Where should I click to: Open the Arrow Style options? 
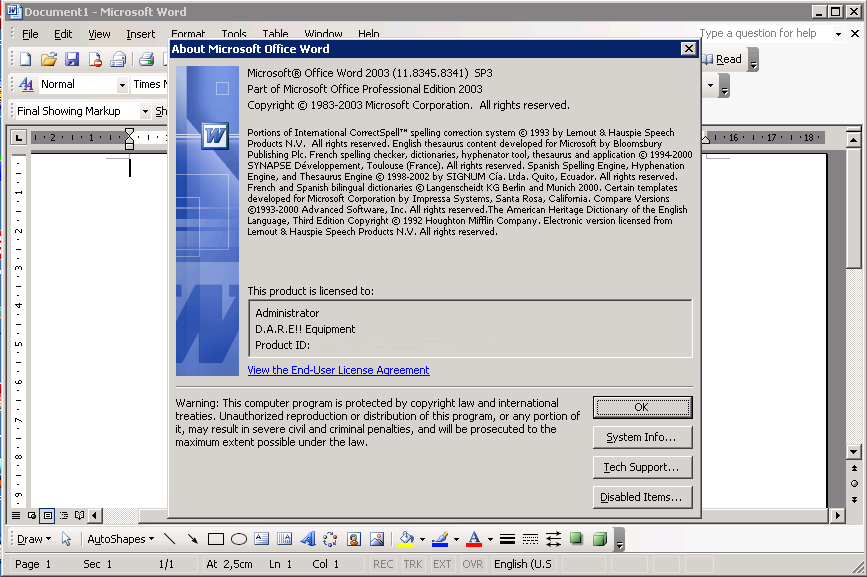coord(553,539)
